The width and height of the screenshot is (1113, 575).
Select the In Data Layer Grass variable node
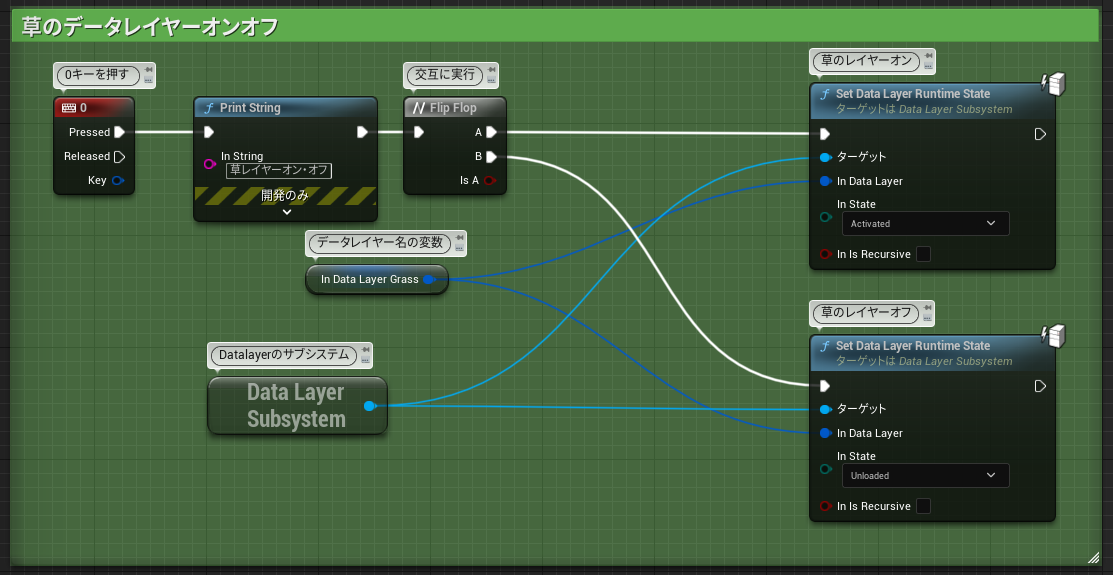pos(377,280)
